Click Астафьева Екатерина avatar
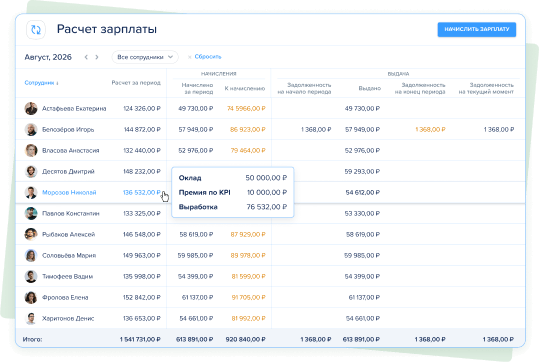 tap(31, 108)
